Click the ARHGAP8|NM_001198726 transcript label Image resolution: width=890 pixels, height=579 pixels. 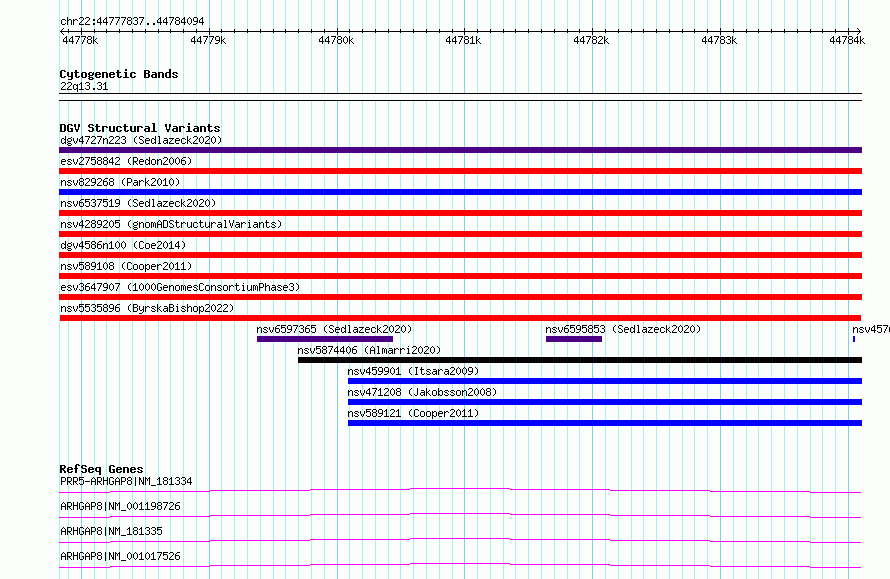coord(120,506)
